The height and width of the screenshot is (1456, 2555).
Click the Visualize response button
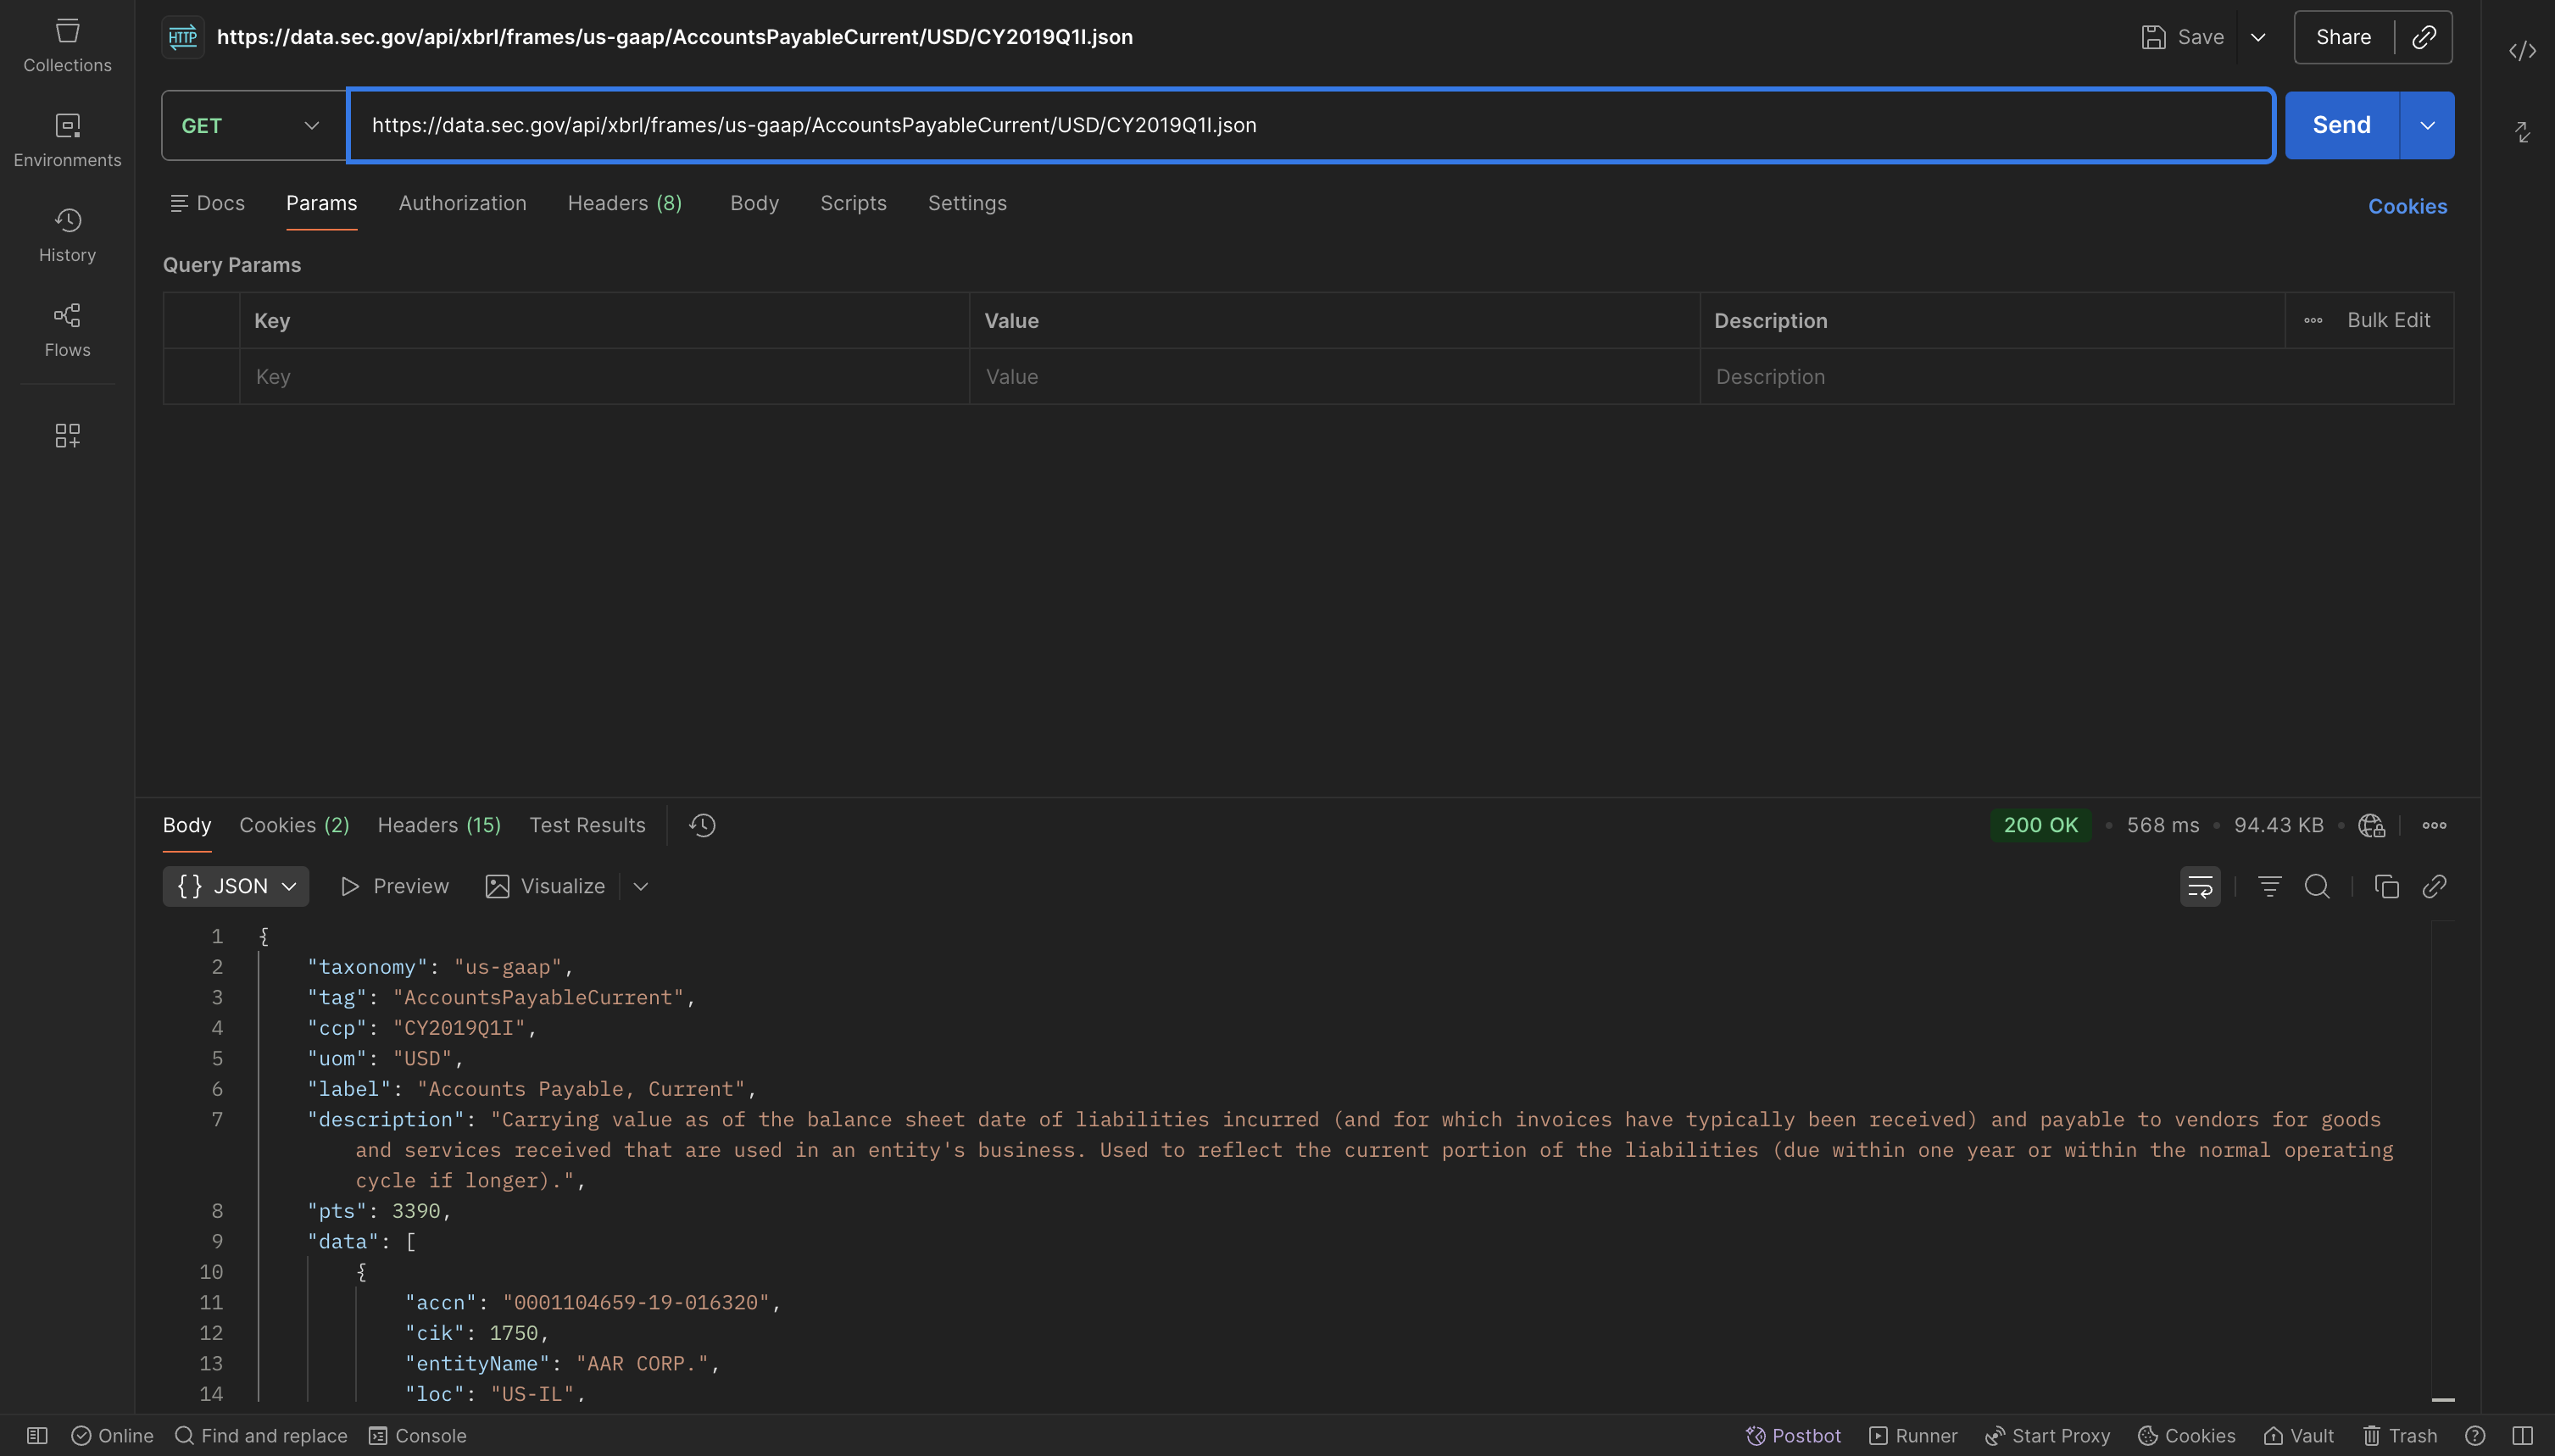click(x=545, y=886)
